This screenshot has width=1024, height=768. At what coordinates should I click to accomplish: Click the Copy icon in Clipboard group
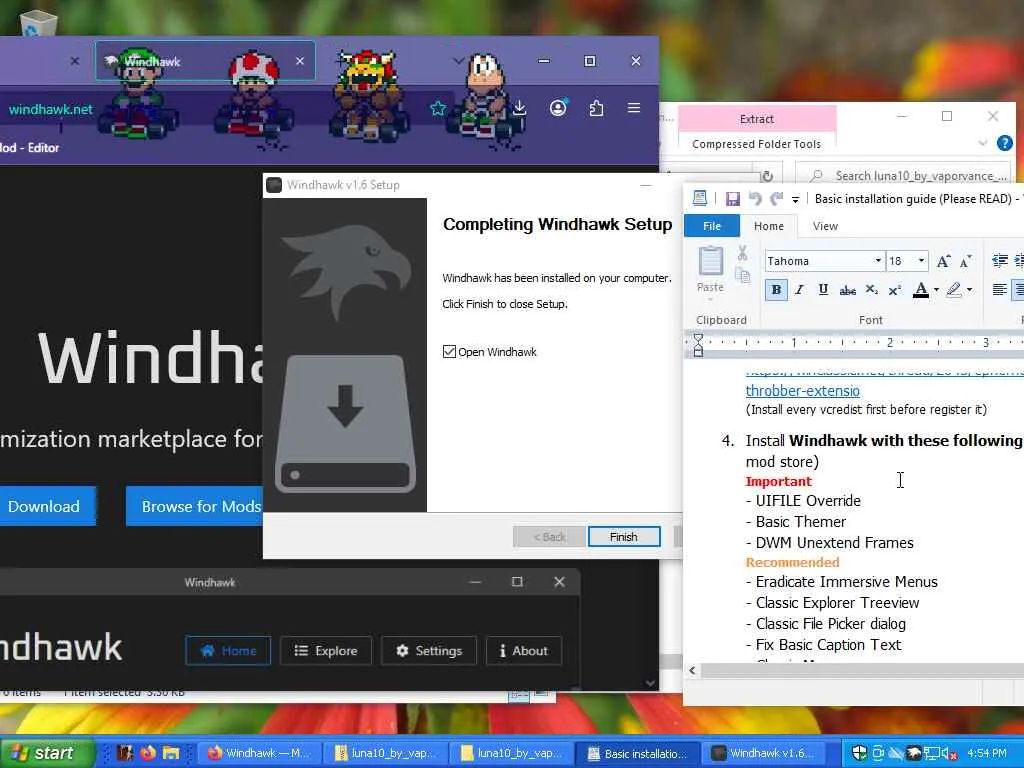tap(743, 276)
